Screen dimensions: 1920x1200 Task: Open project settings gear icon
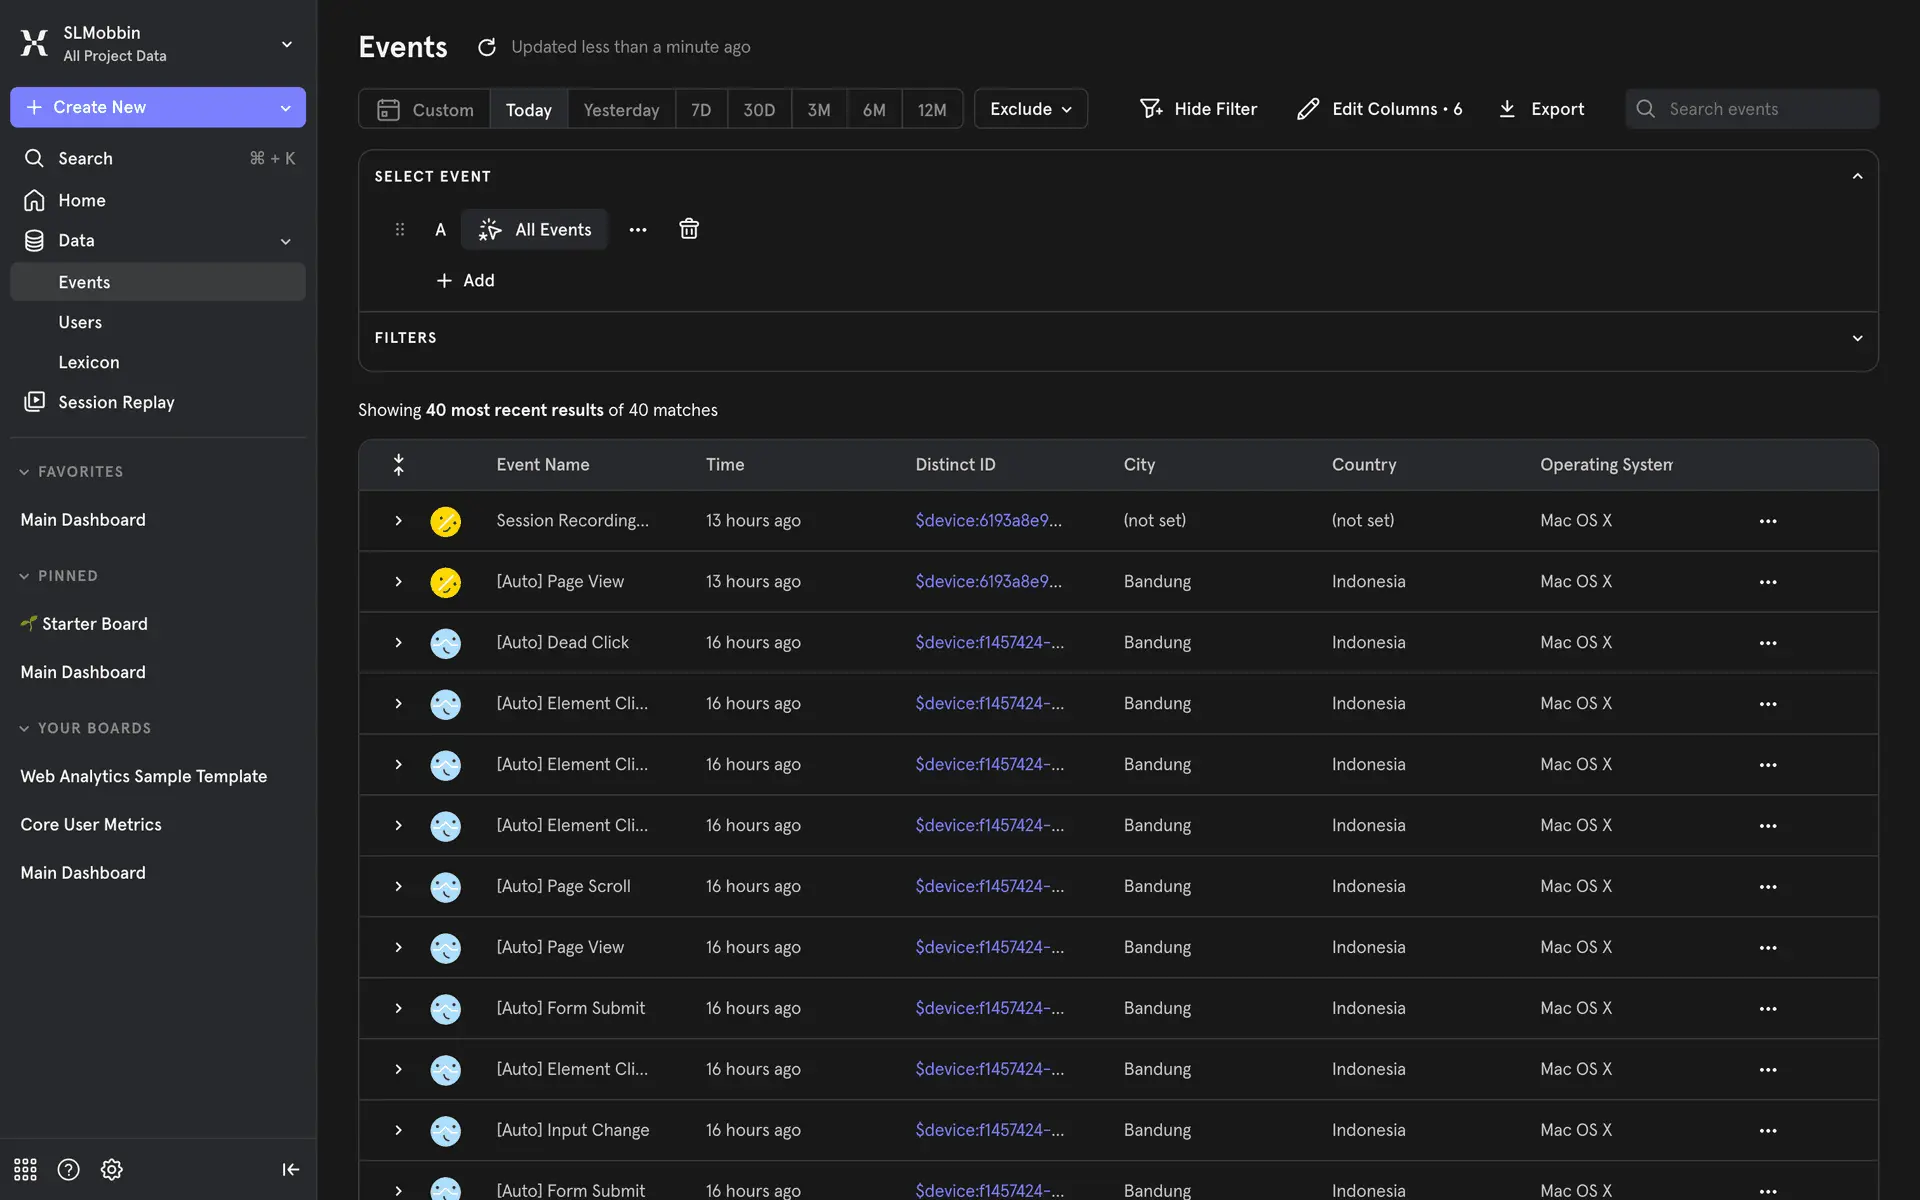pos(111,1169)
